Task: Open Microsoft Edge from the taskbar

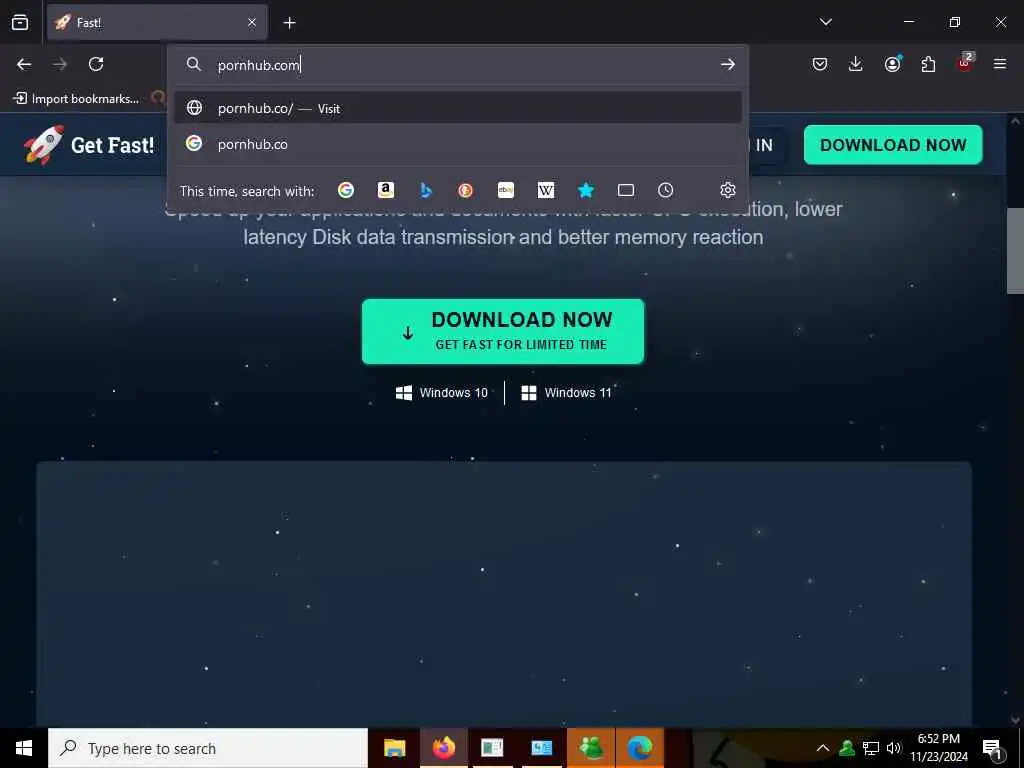Action: click(x=640, y=748)
